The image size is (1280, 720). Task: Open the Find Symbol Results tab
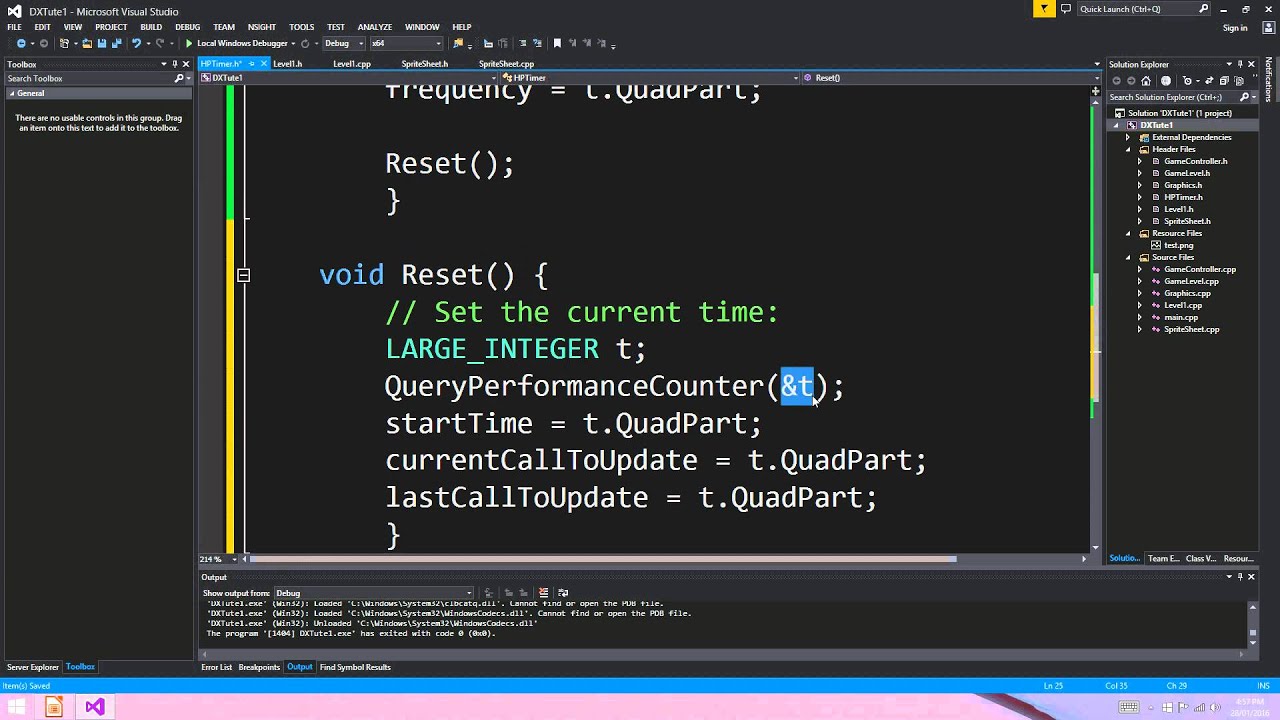(x=355, y=667)
